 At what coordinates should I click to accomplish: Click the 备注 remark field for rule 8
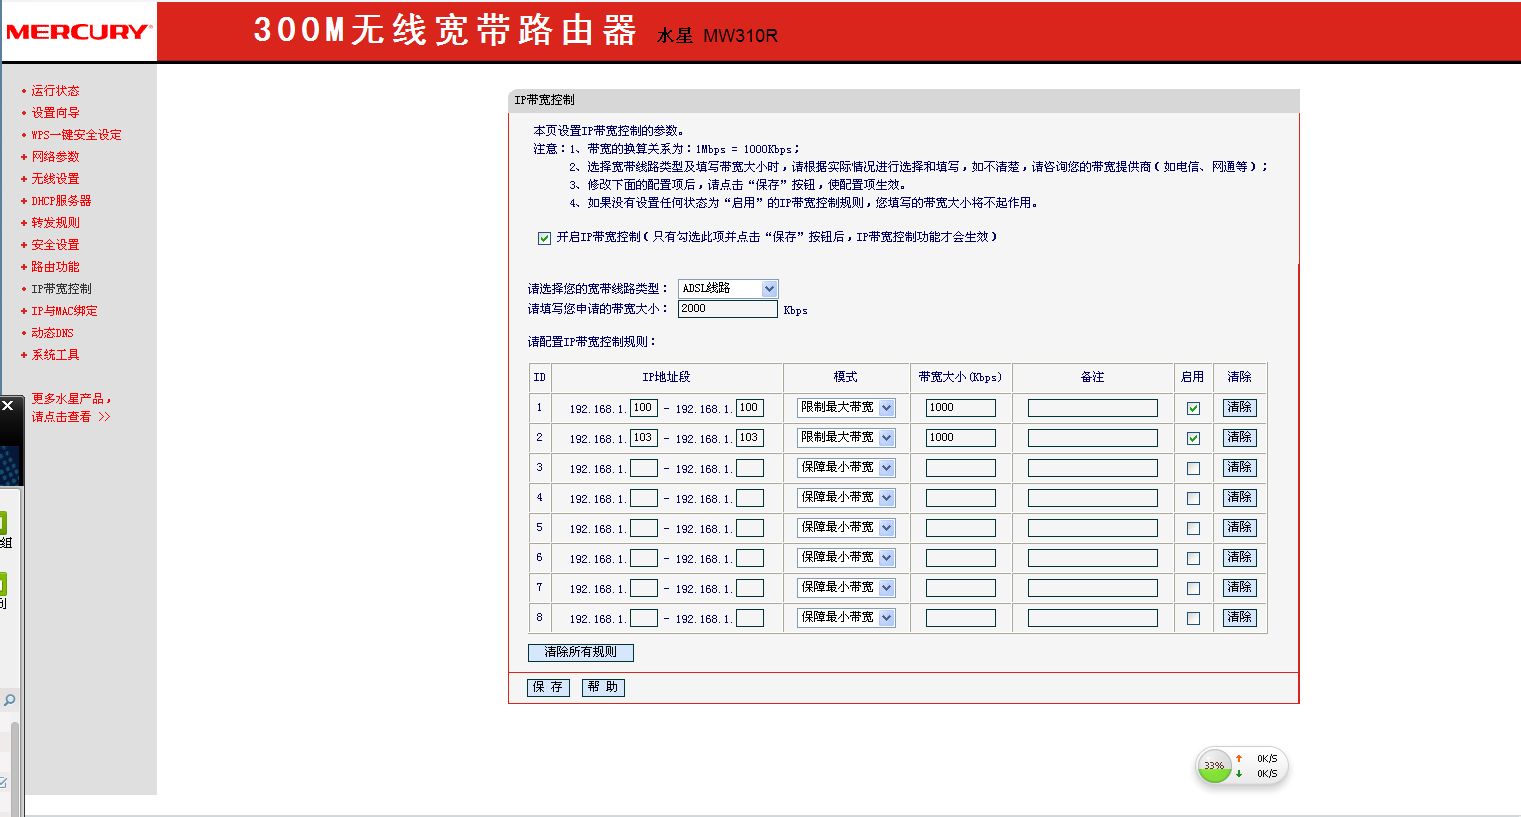1093,618
